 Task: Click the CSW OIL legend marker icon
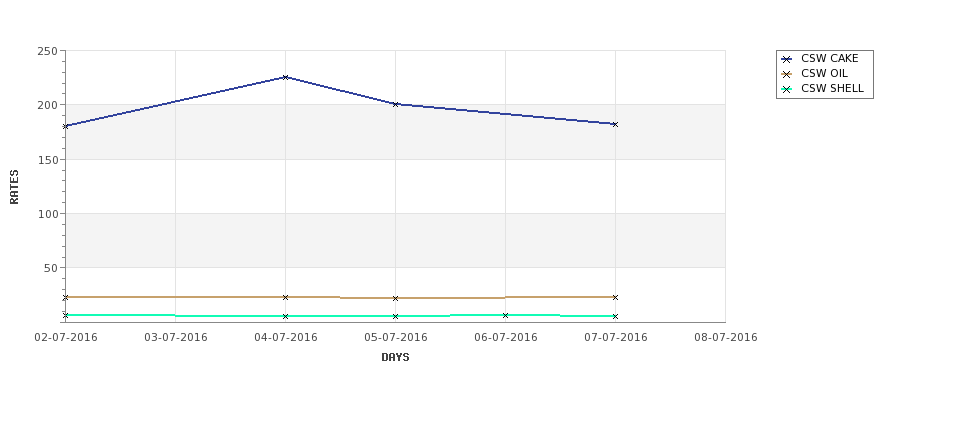786,74
